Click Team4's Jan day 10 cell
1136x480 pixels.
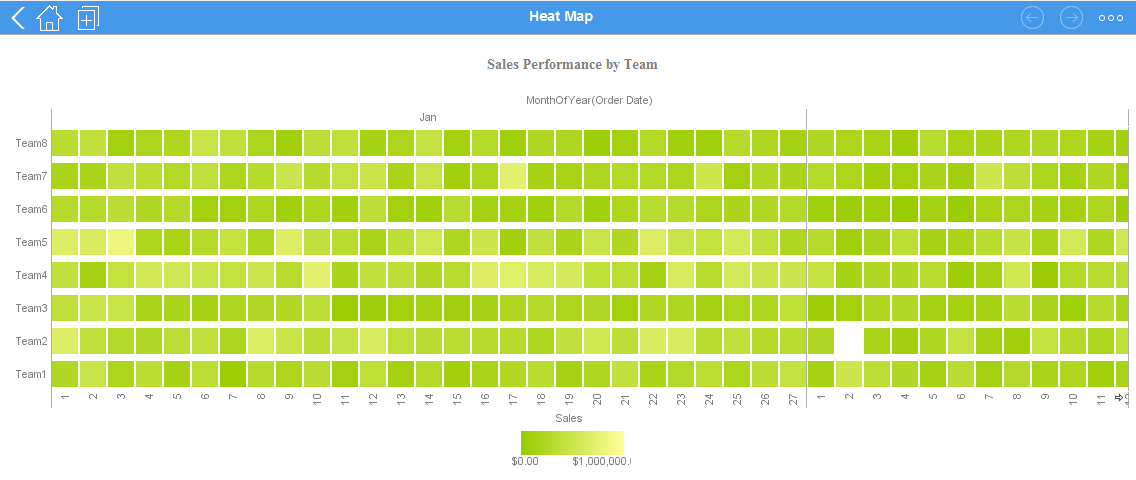(317, 275)
